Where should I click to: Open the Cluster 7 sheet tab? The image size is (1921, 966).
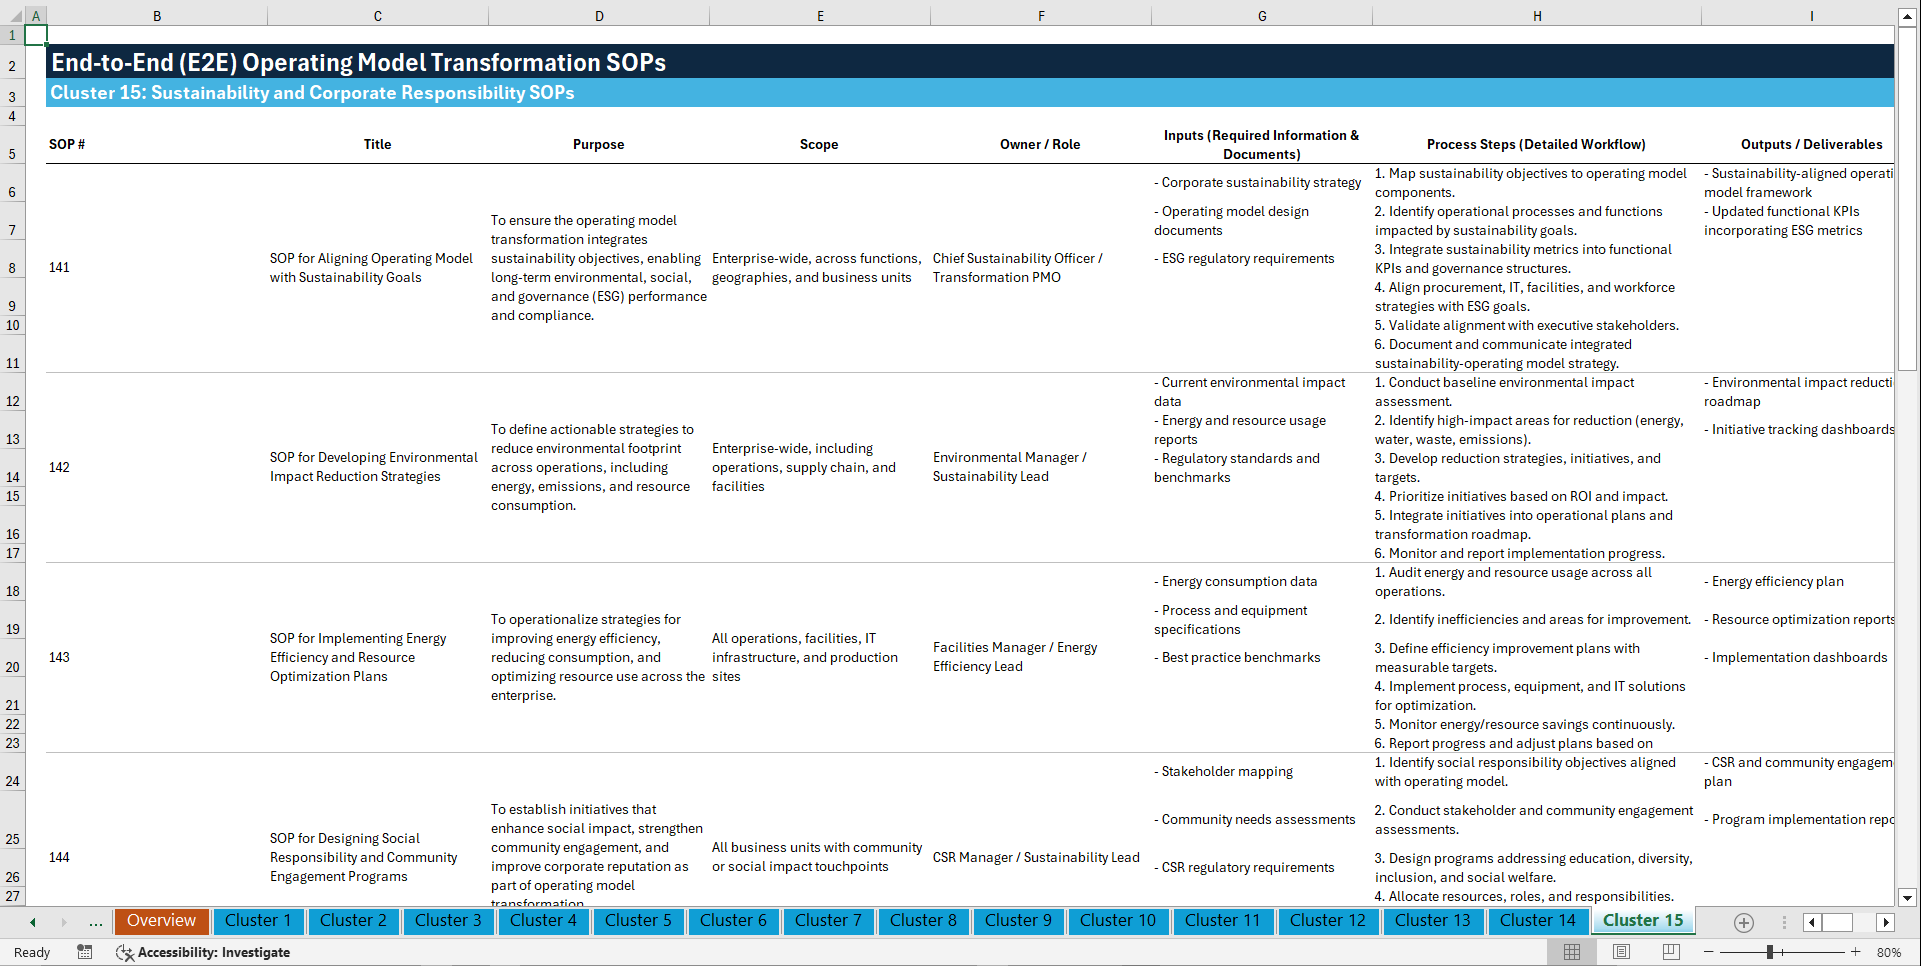828,921
